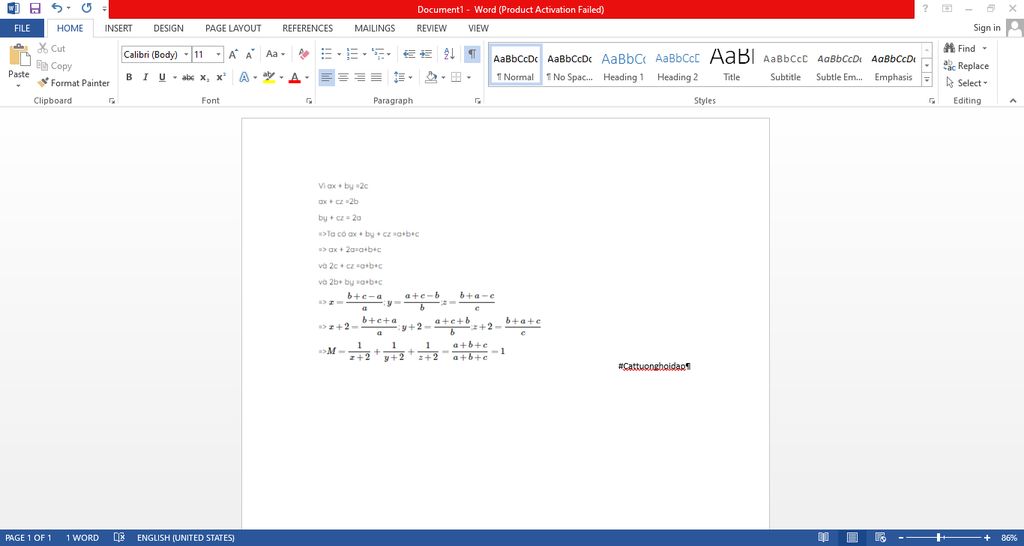Image resolution: width=1024 pixels, height=546 pixels.
Task: Apply subscript formatting
Action: (204, 77)
